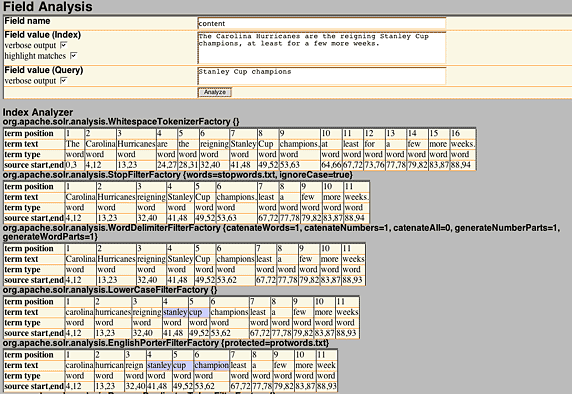Click 'week' stemmed term in EnglishPorterFilterFactory table
The width and height of the screenshot is (572, 394).
click(326, 365)
